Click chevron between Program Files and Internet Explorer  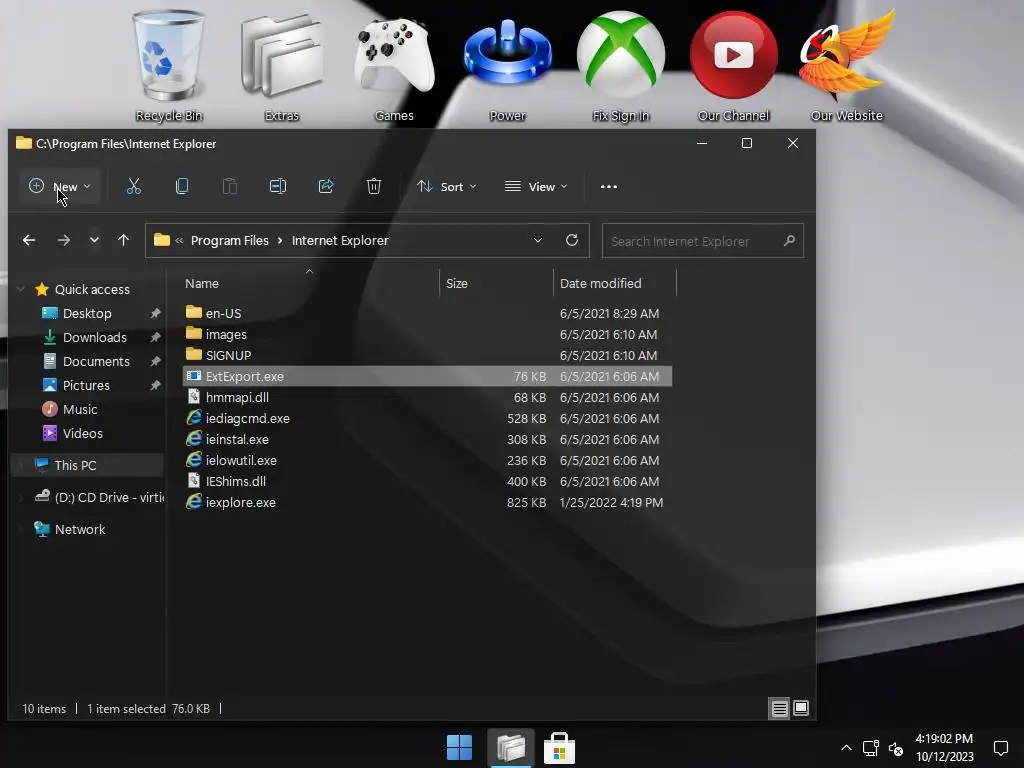pos(280,240)
